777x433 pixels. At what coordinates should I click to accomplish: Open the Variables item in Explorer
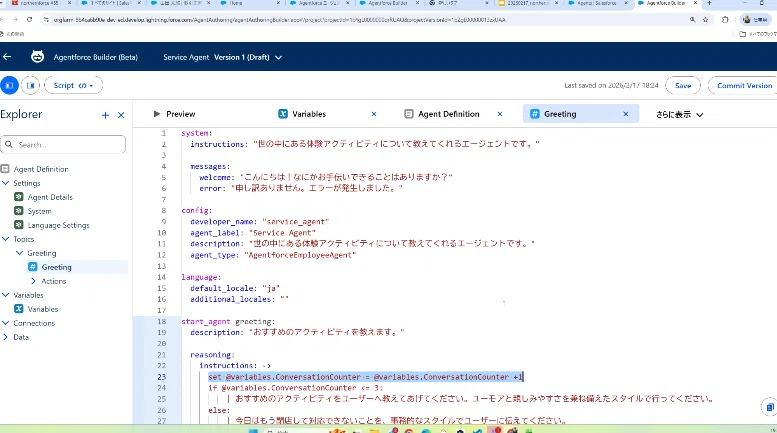pos(43,309)
